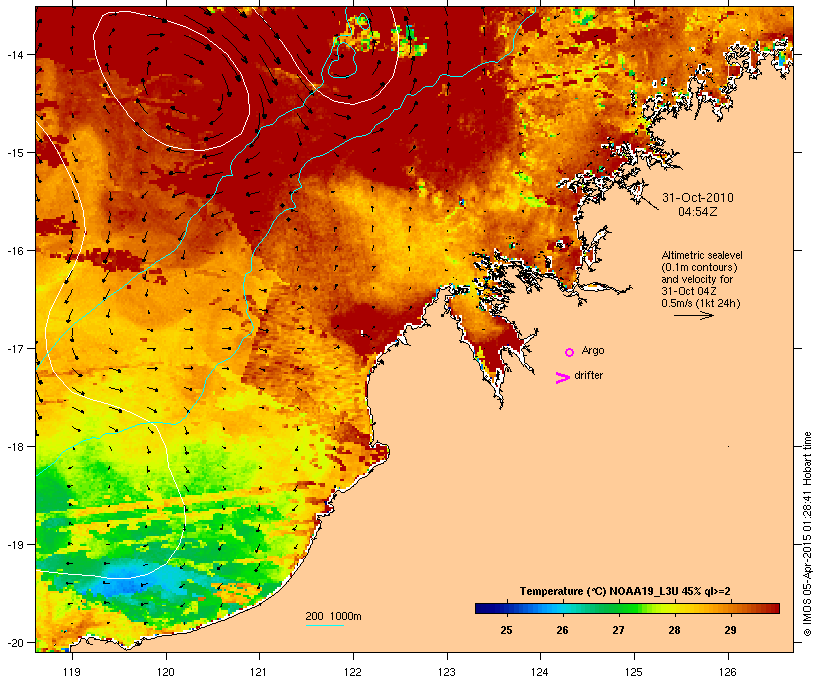Viewport: 820px width, 680px height.
Task: Click the longitude axis label 122
Action: point(353,672)
